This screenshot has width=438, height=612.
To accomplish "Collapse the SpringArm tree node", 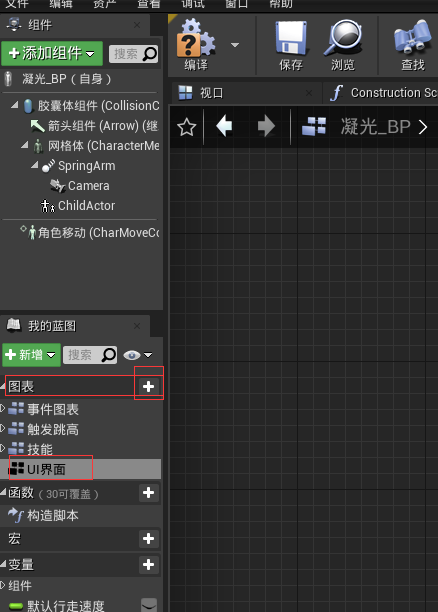I will click(35, 165).
